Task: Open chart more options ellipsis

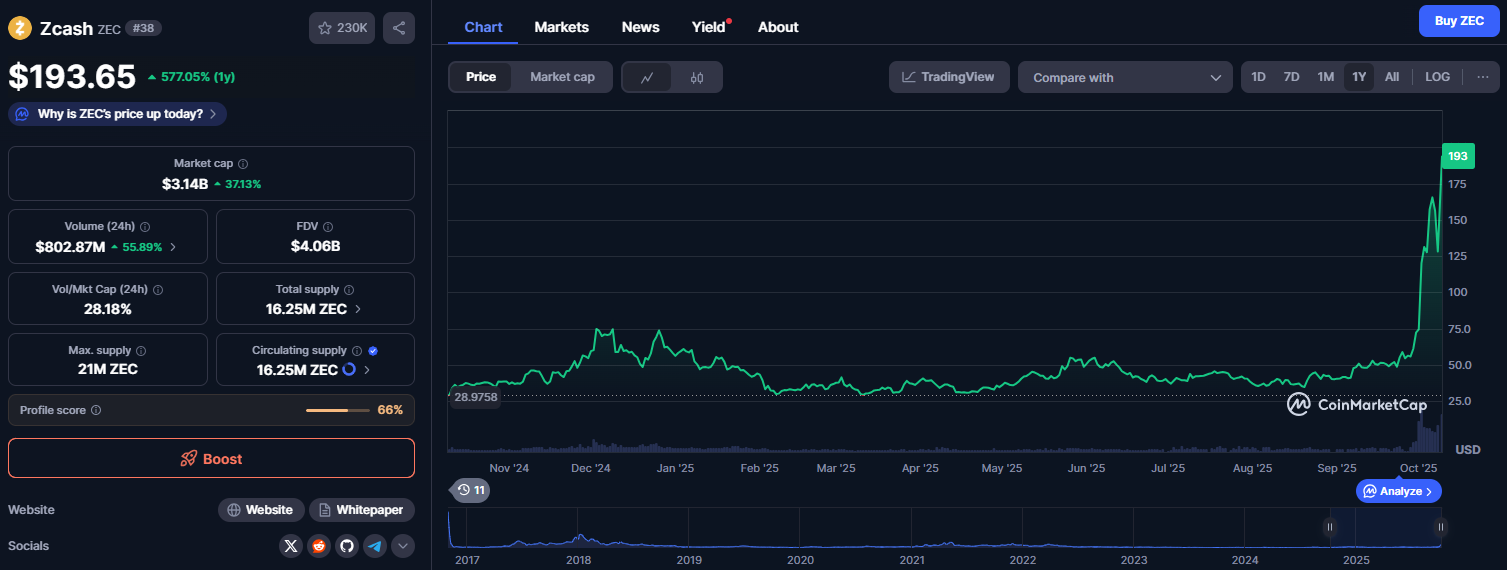Action: 1482,77
